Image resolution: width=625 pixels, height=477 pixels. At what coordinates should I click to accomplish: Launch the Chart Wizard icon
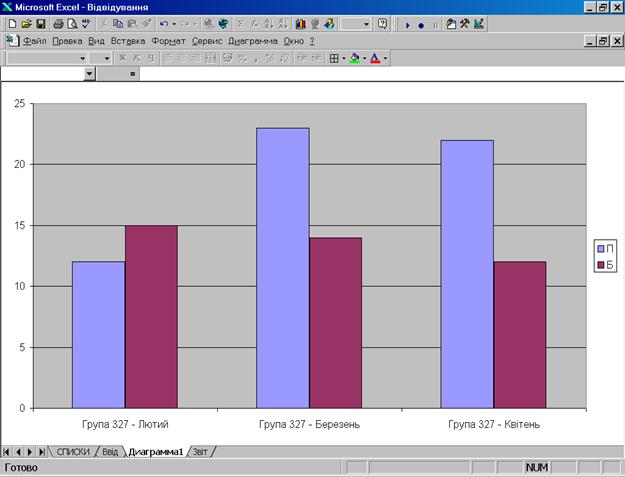[x=301, y=23]
